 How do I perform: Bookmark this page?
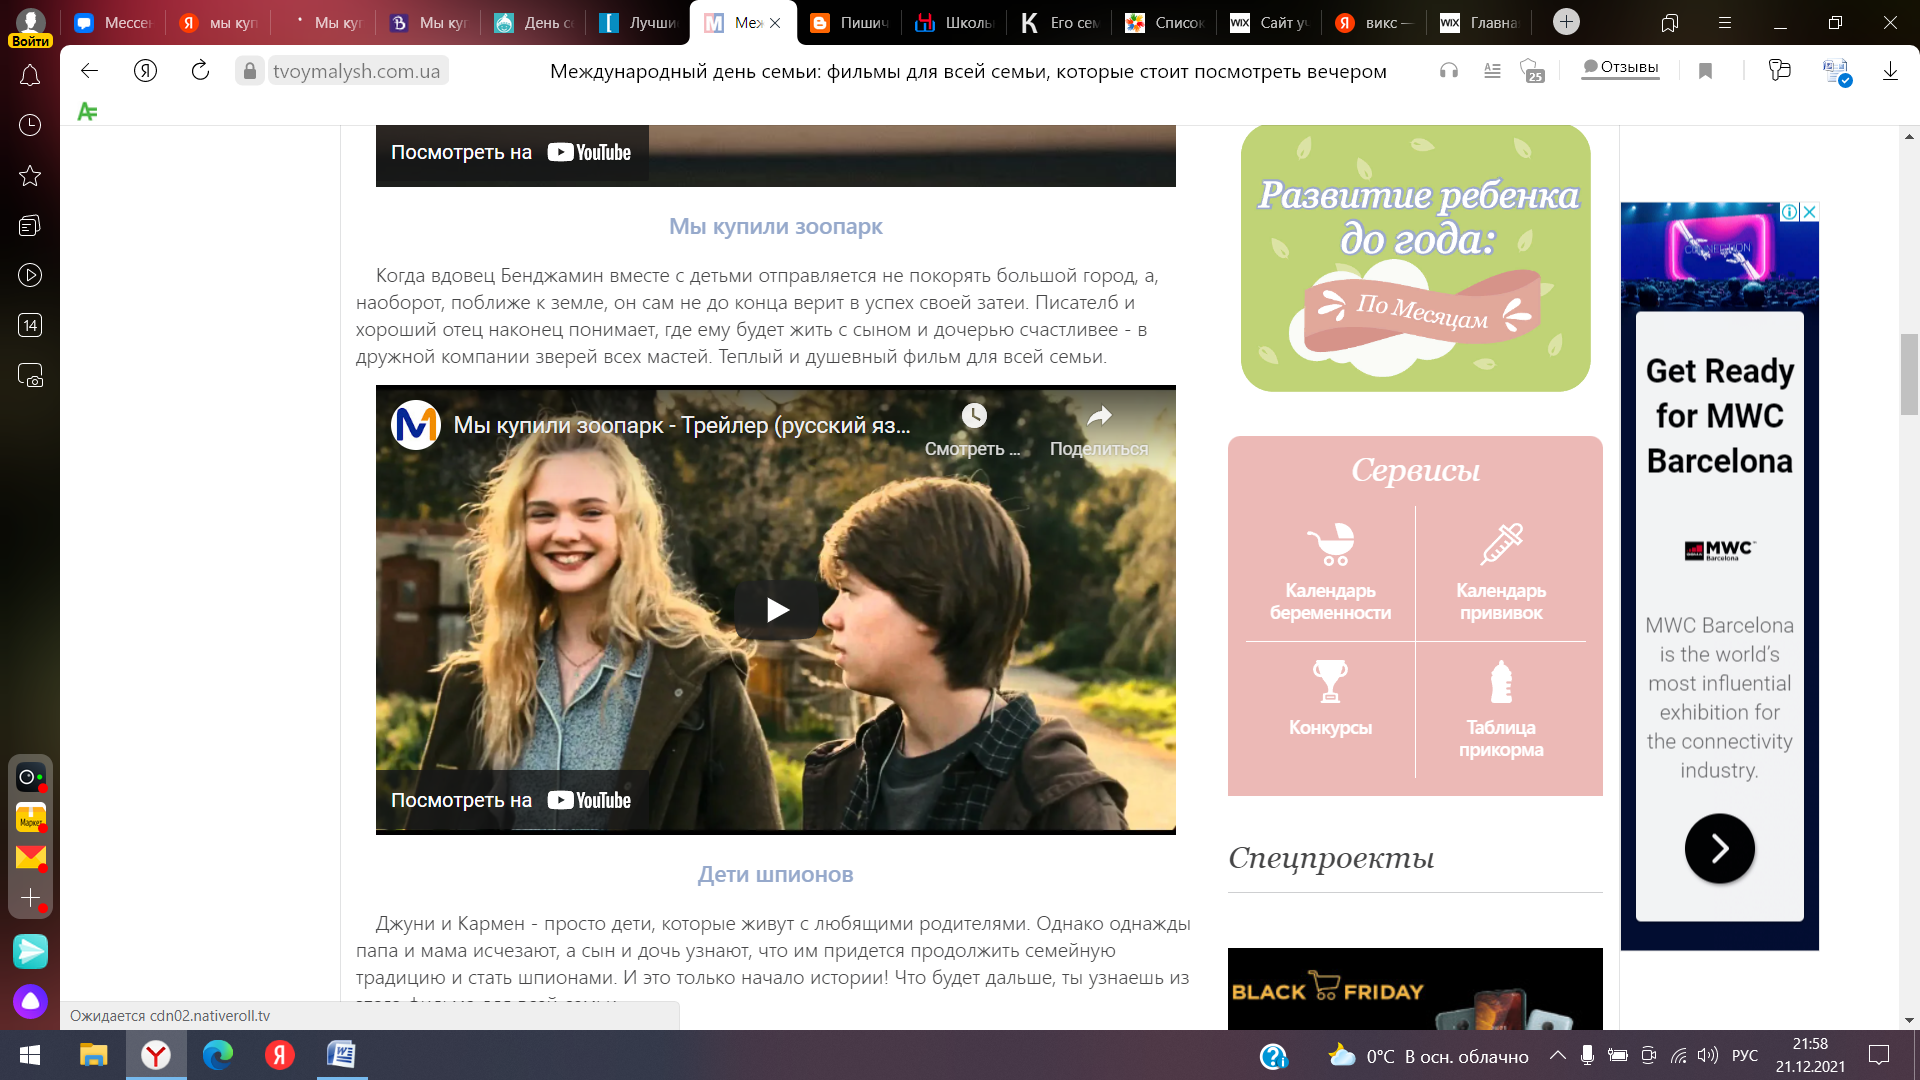click(1706, 70)
